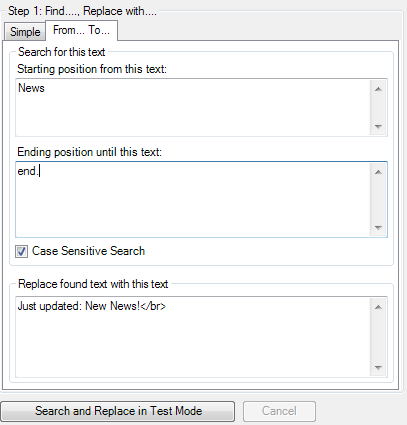
Task: Place the cursor in the word News
Action: pos(31,88)
